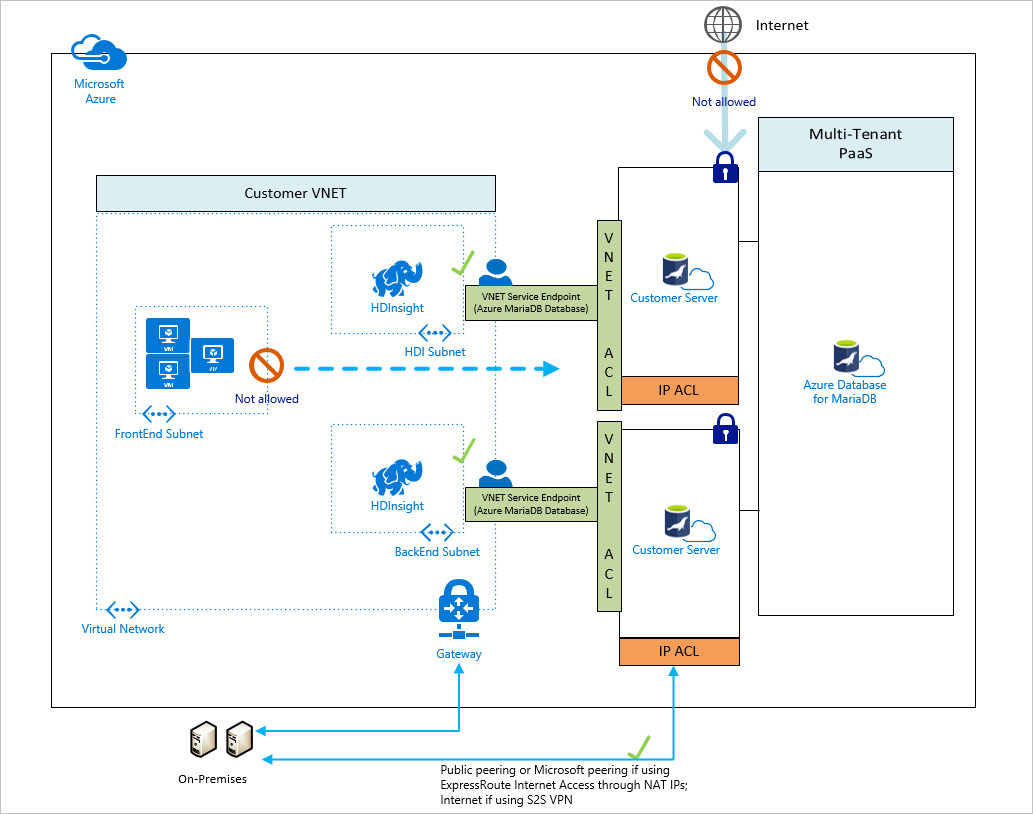
Task: Click 'Not allowed' text near FrontEnd Subnet
Action: pos(266,399)
